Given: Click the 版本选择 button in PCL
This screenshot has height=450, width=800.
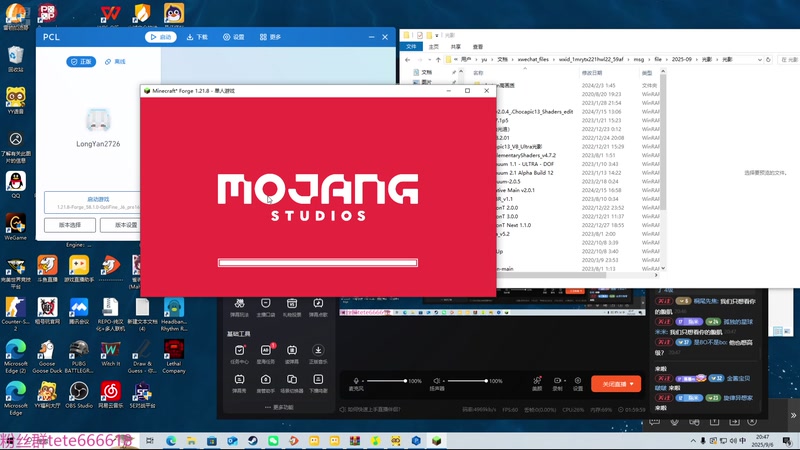Looking at the screenshot, I should (70, 225).
